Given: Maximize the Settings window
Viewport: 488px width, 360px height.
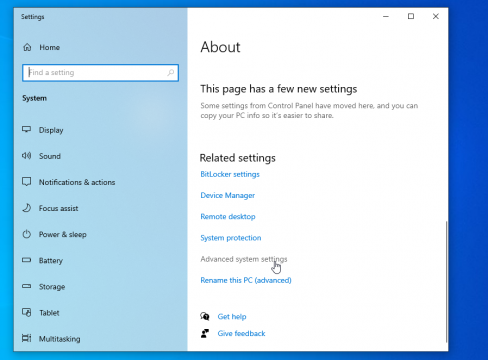Looking at the screenshot, I should 411,16.
